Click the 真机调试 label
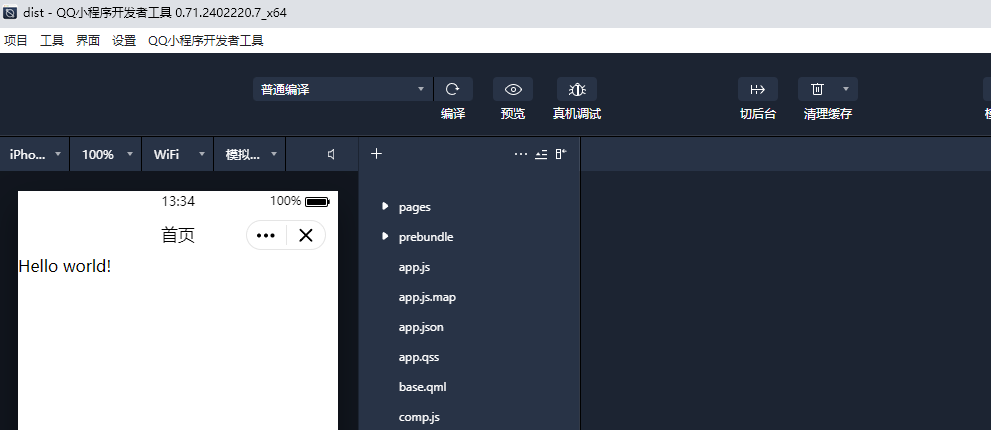Screen dimensions: 991x430 coord(576,114)
